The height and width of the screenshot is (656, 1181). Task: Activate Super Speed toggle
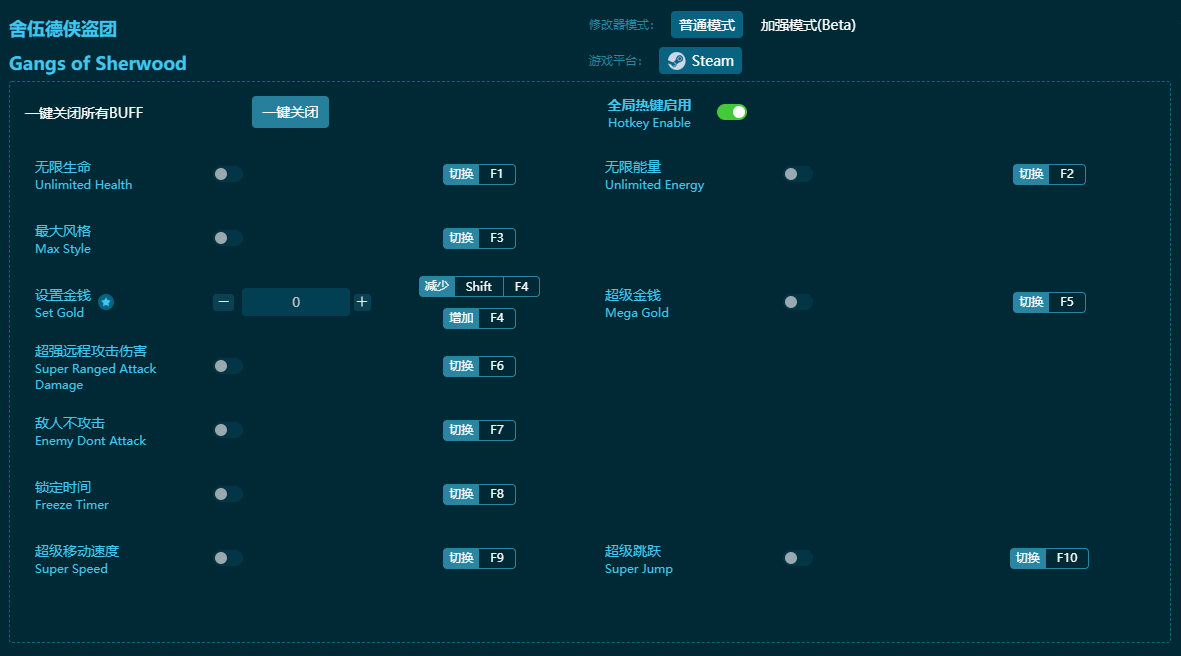[228, 558]
